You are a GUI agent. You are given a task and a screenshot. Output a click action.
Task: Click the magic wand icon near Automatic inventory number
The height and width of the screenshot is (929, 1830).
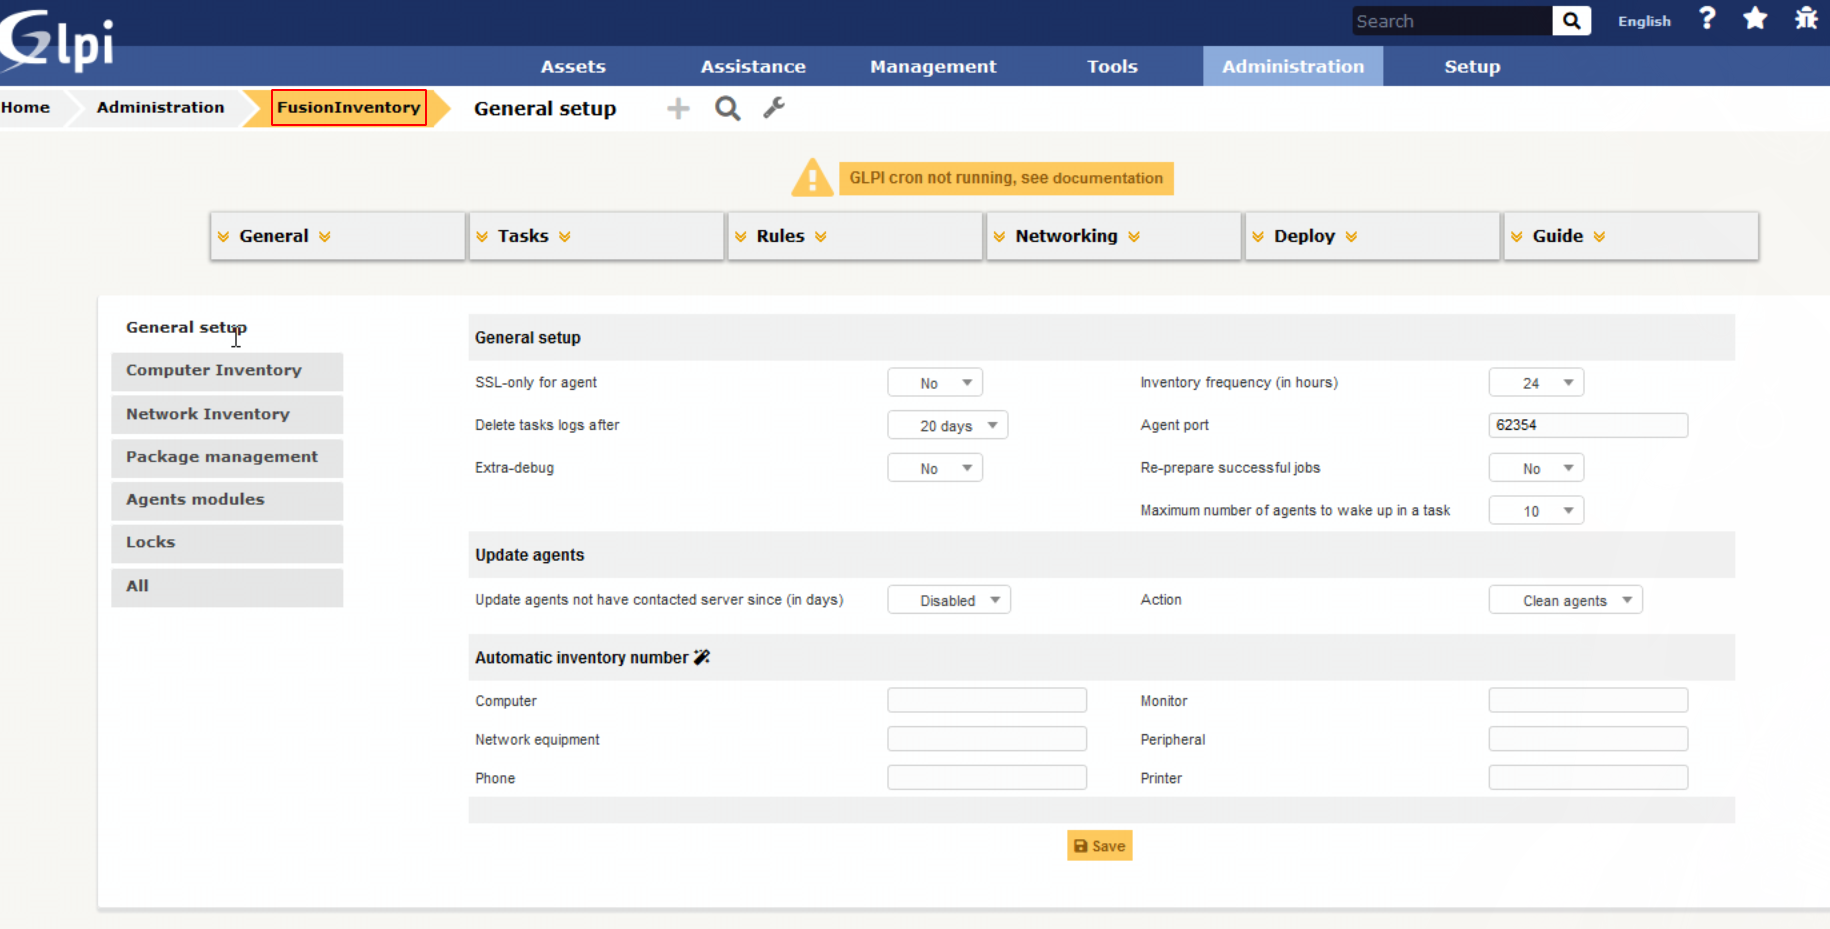tap(702, 657)
